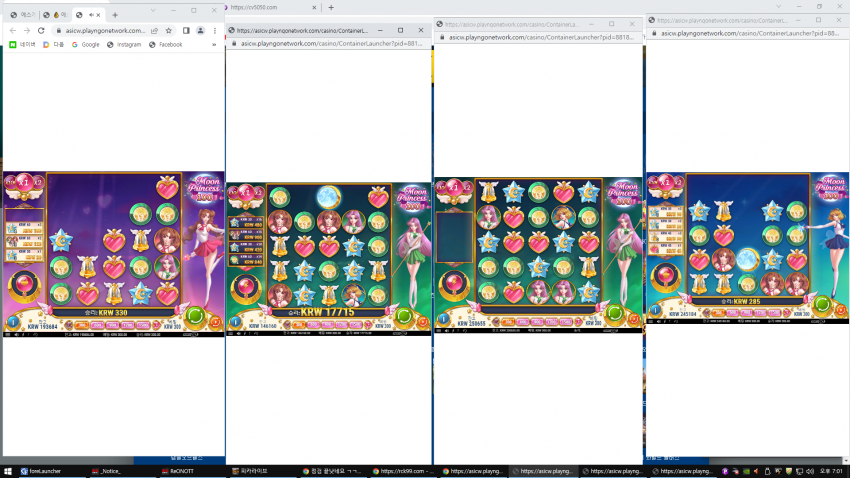Expand the hidden bookmarks chevron

(x=214, y=45)
